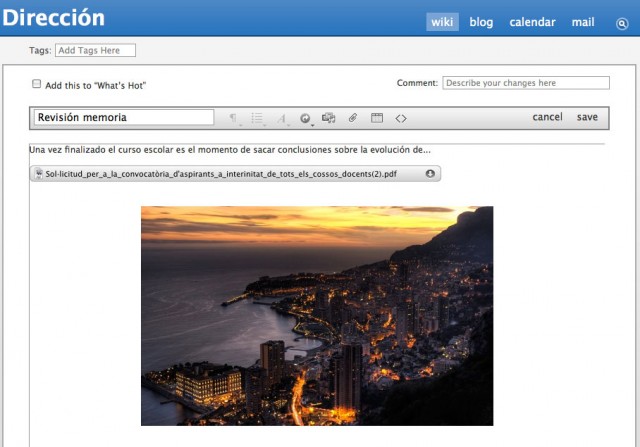Switch to the wiki tab

click(x=442, y=22)
